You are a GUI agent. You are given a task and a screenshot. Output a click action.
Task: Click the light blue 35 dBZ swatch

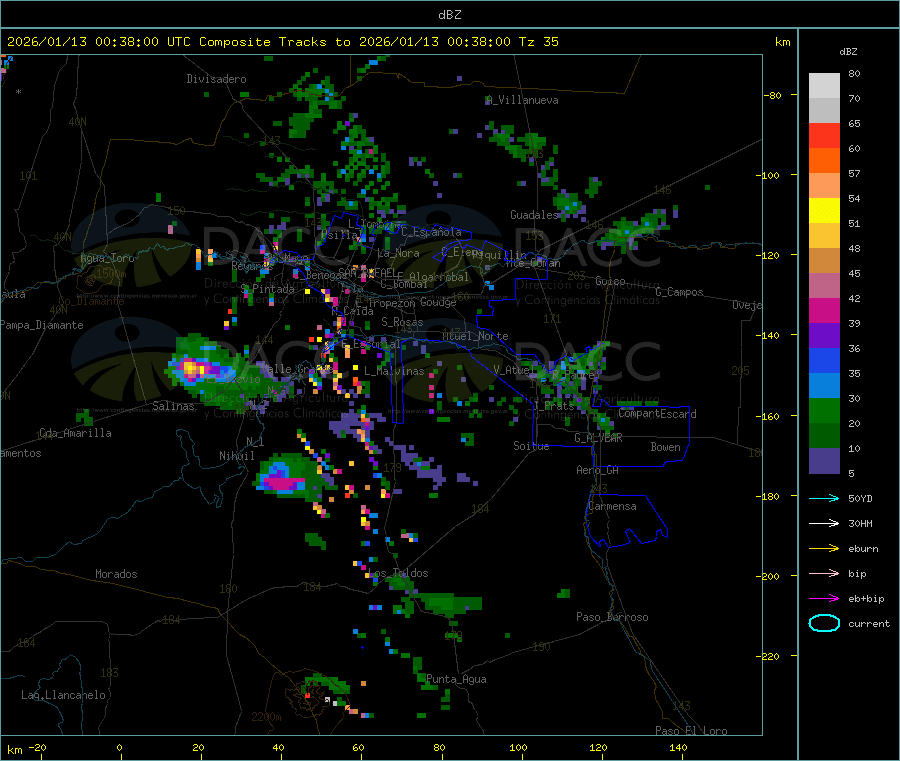[824, 385]
